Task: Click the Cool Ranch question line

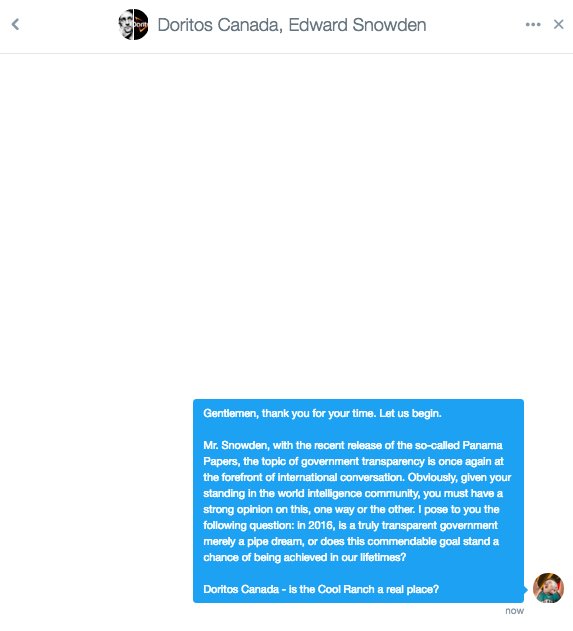Action: coord(321,589)
